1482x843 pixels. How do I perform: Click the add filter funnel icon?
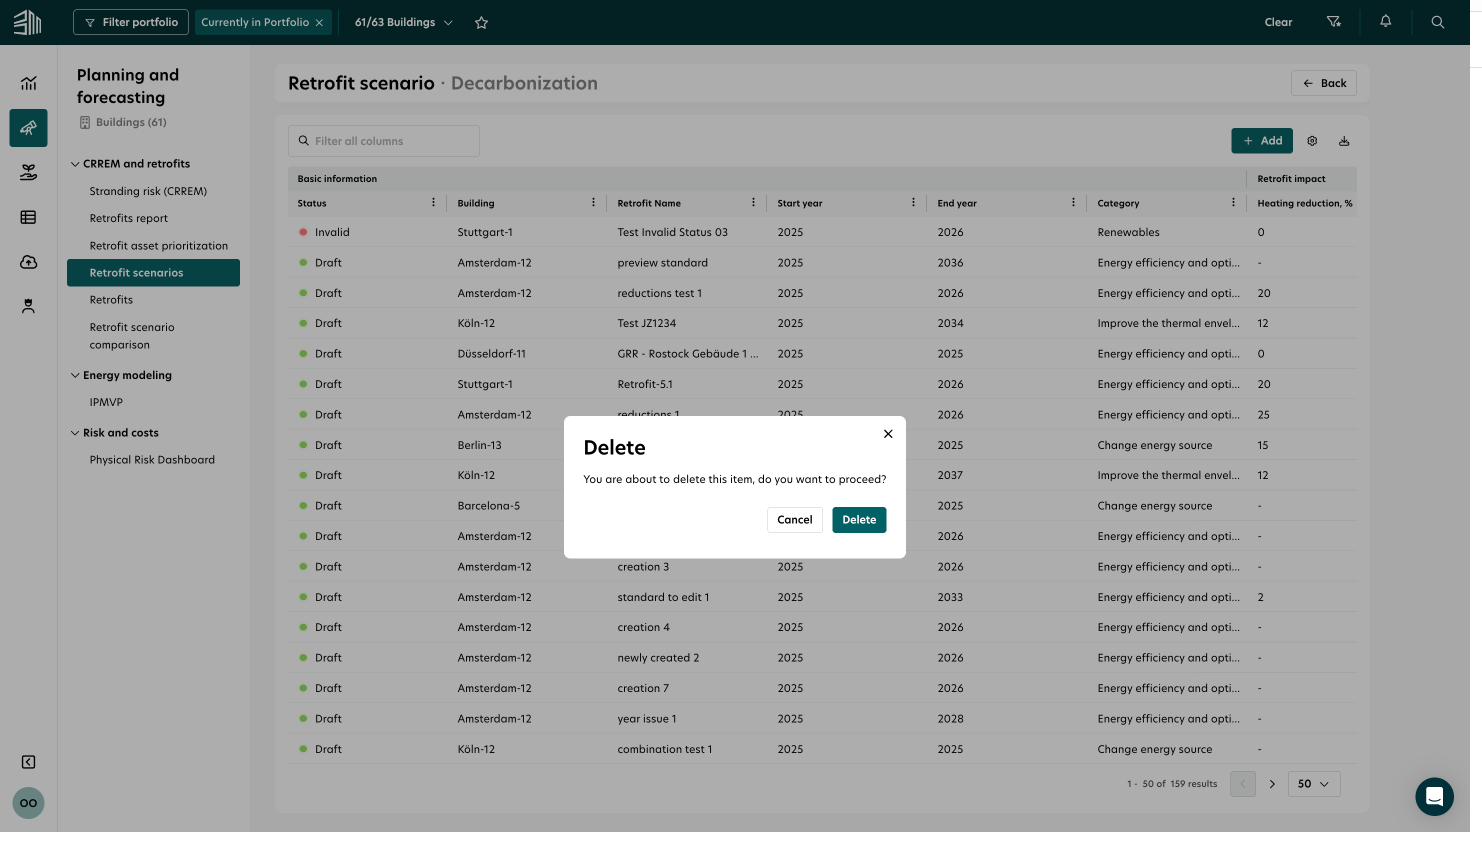[1333, 22]
